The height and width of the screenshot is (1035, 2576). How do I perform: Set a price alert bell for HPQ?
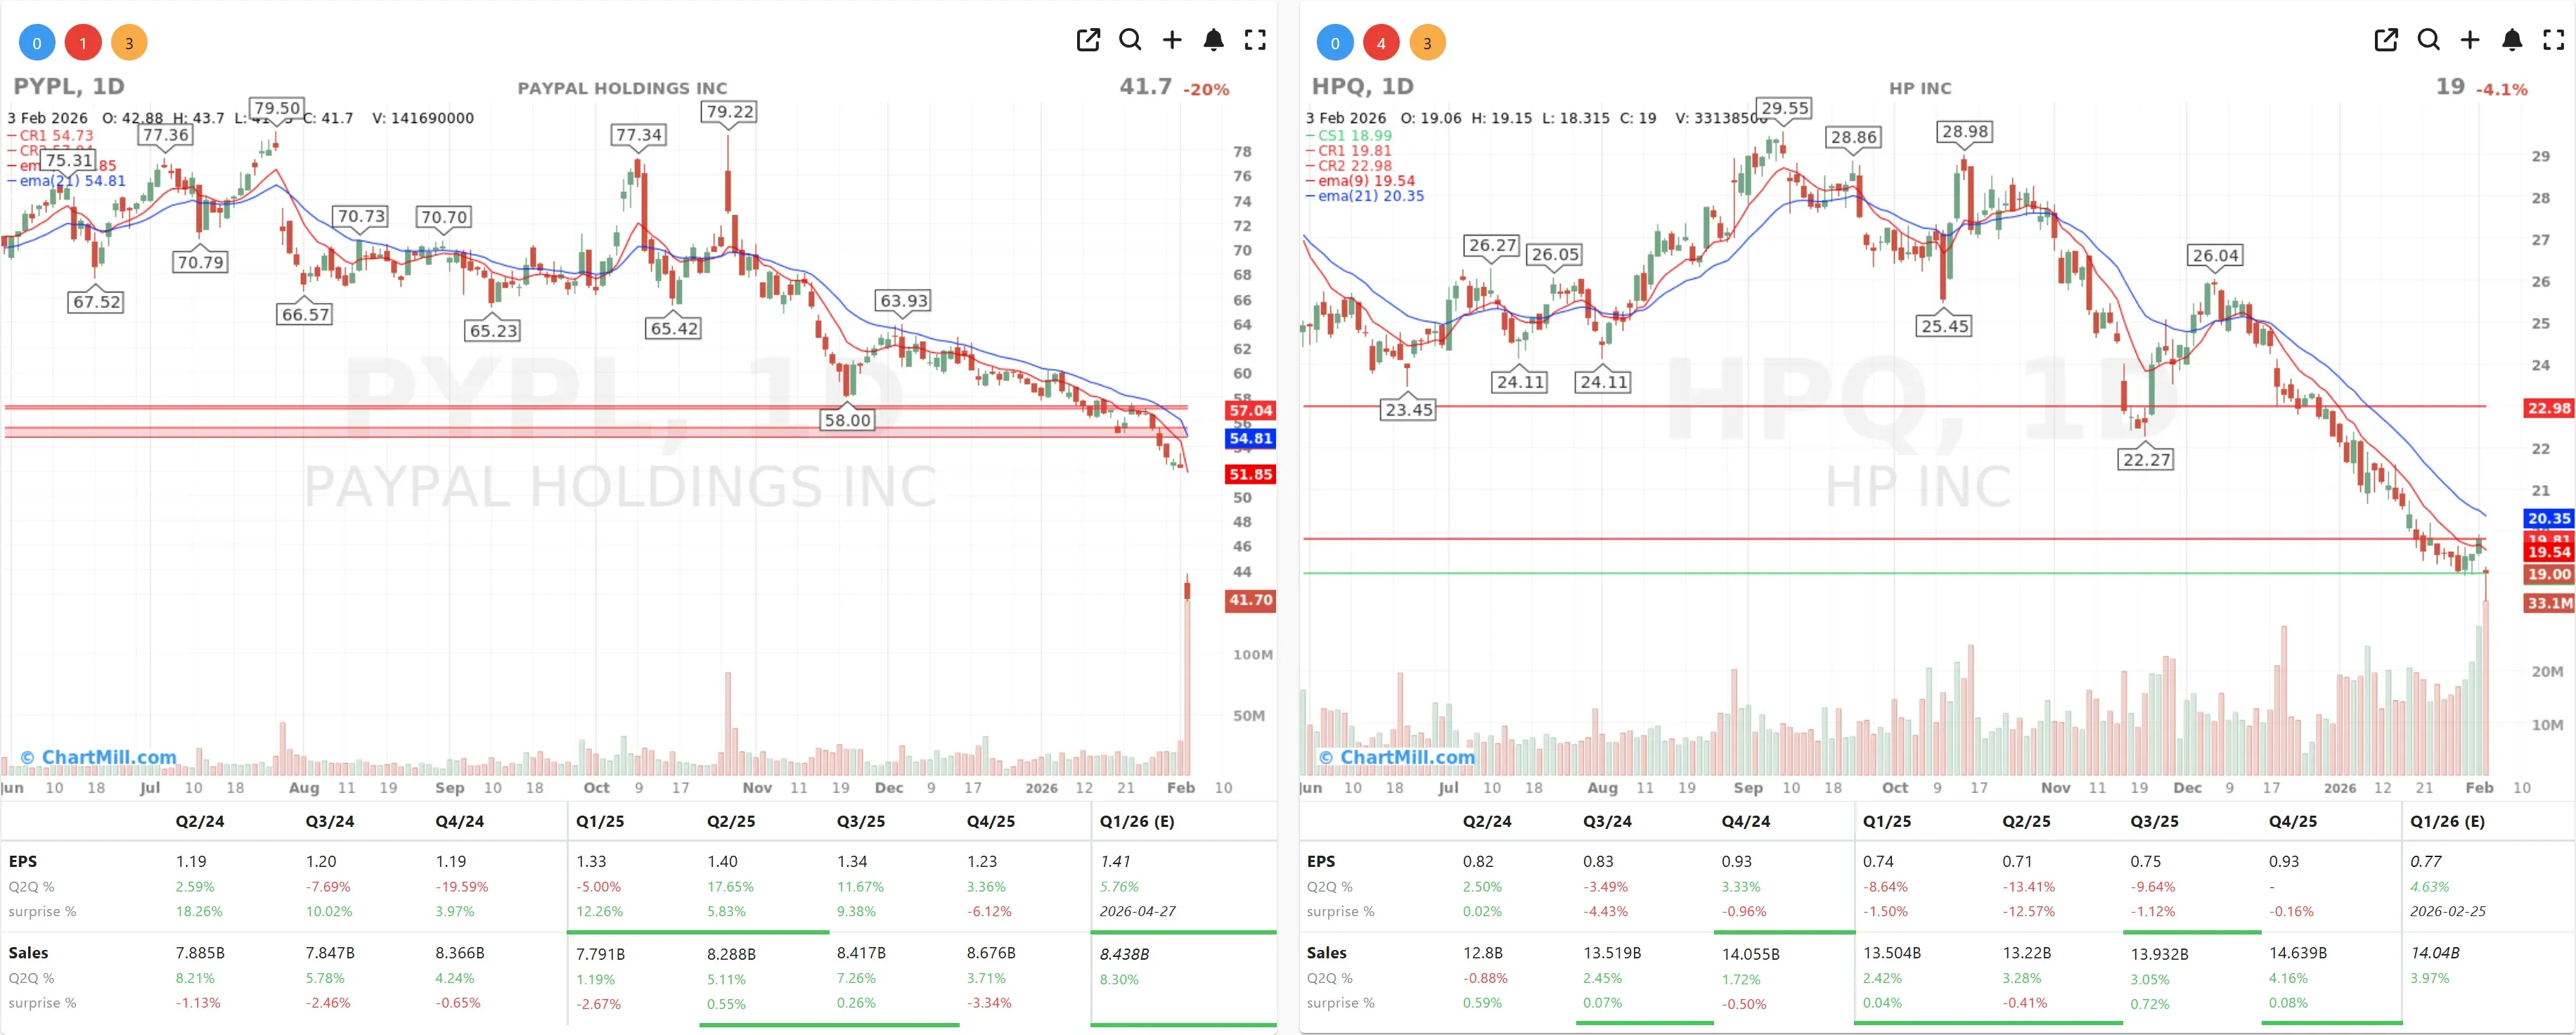click(2512, 41)
